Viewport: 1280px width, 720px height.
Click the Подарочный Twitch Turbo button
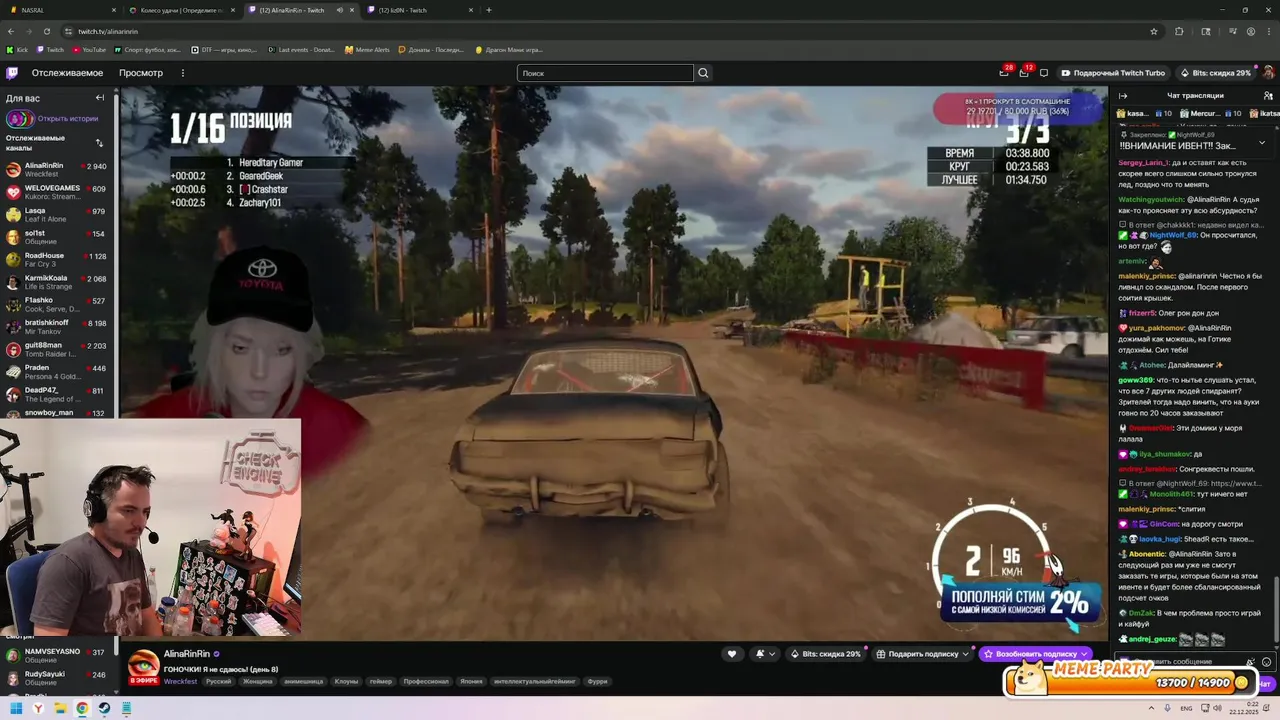click(x=1113, y=73)
